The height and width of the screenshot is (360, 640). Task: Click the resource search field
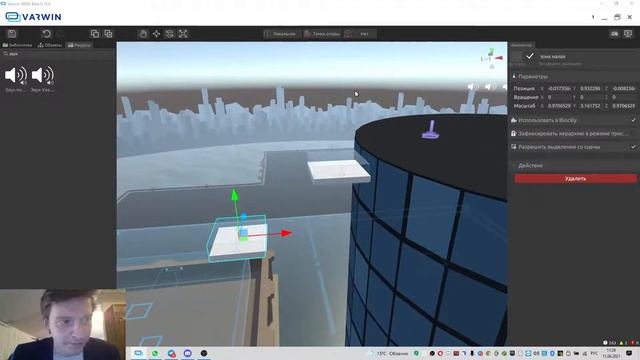[x=57, y=53]
